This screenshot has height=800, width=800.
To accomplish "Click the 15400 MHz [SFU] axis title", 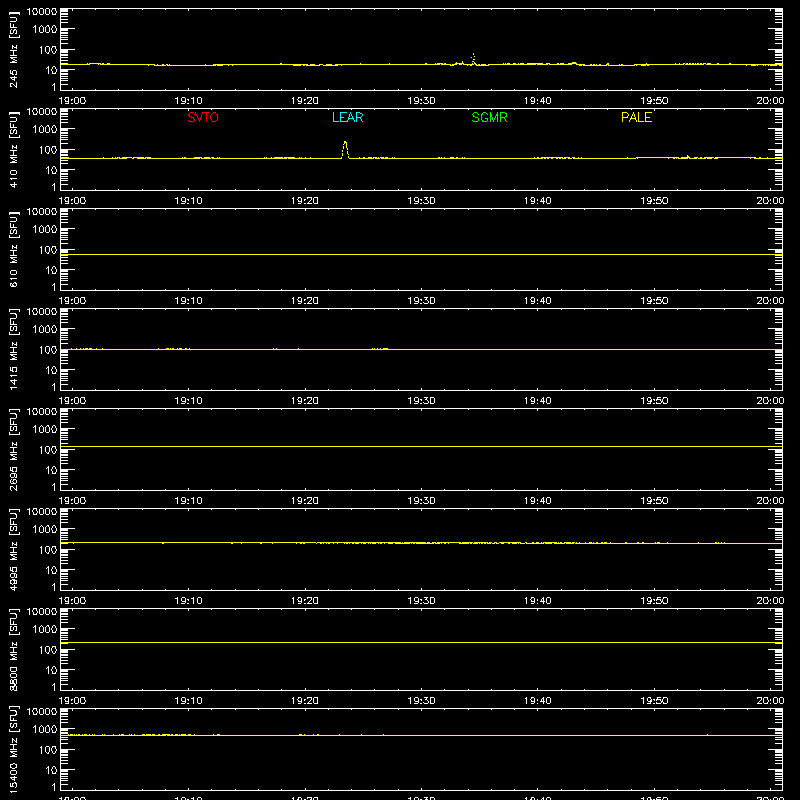I will click(x=13, y=749).
